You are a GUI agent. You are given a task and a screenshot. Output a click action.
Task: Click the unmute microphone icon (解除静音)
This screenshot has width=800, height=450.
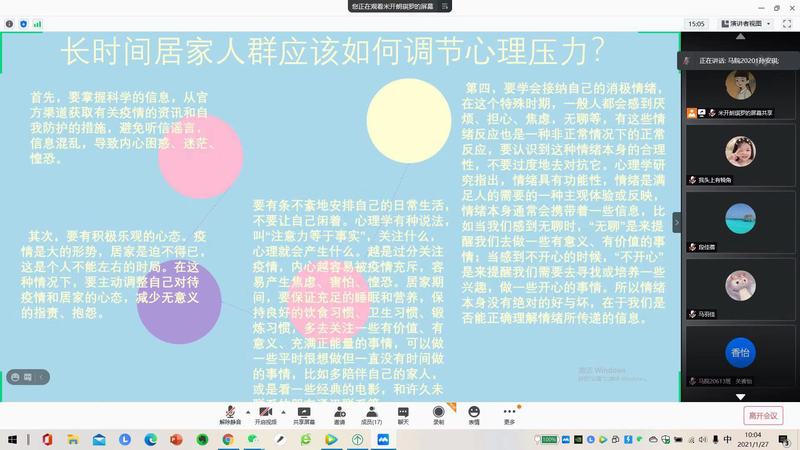point(231,411)
